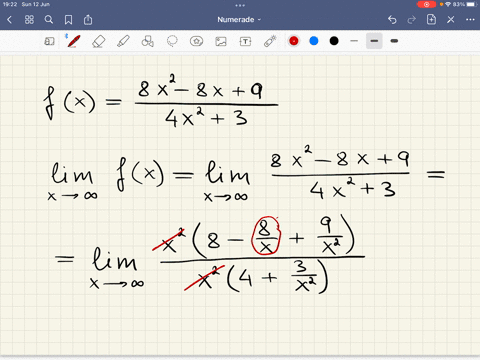
Task: Choose the black pen color
Action: pos(334,41)
